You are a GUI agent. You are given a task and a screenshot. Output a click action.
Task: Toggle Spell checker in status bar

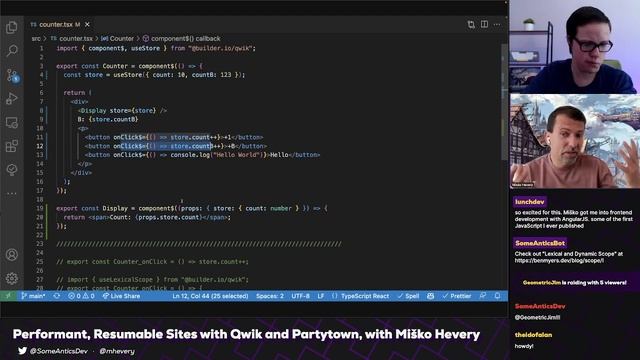click(x=408, y=296)
